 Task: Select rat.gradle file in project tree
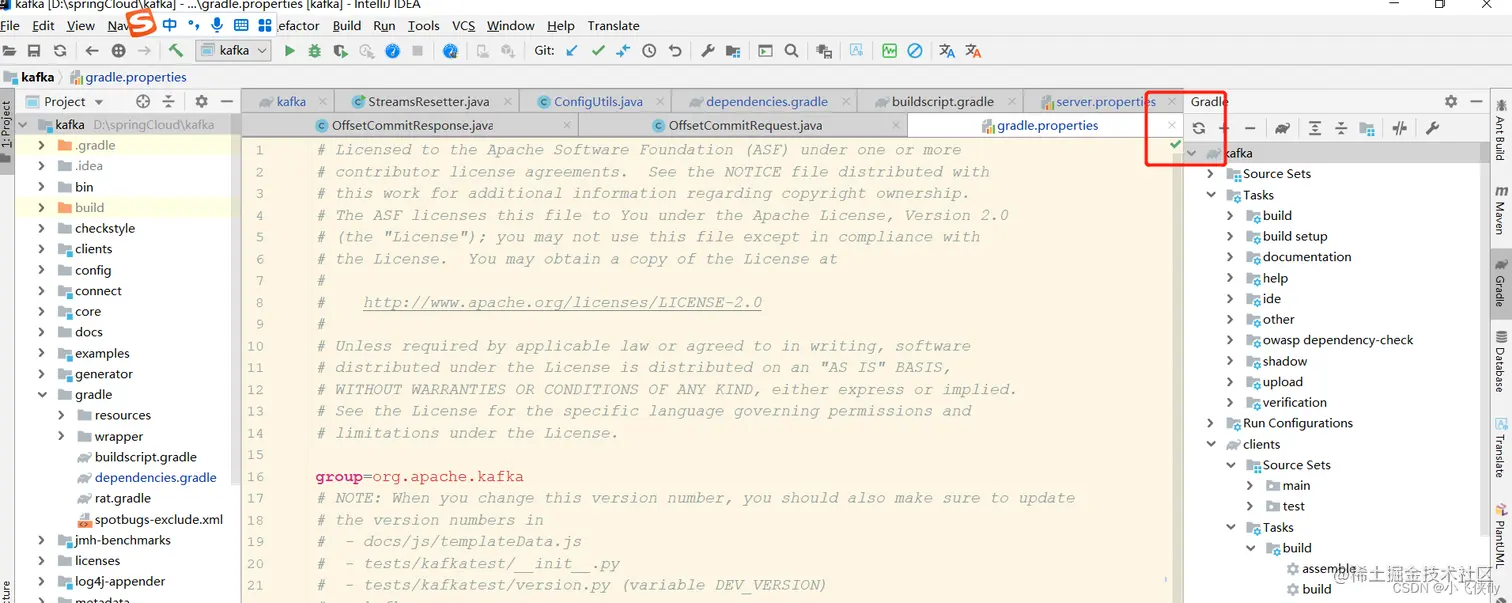122,498
